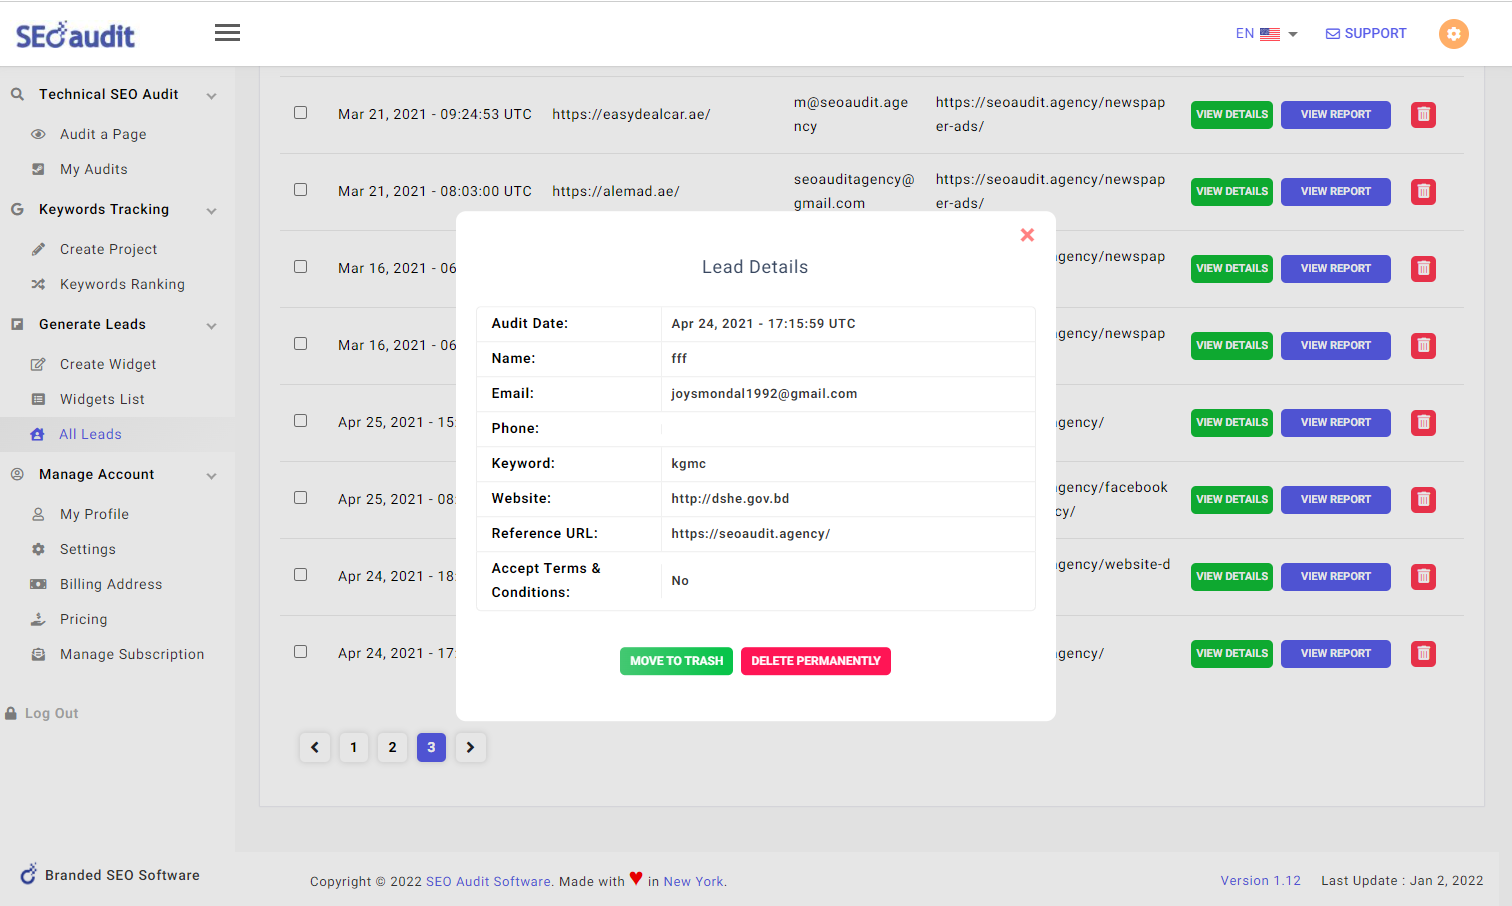Tick the checkbox beside the alemad.ae lead
1512x906 pixels.
tap(300, 190)
